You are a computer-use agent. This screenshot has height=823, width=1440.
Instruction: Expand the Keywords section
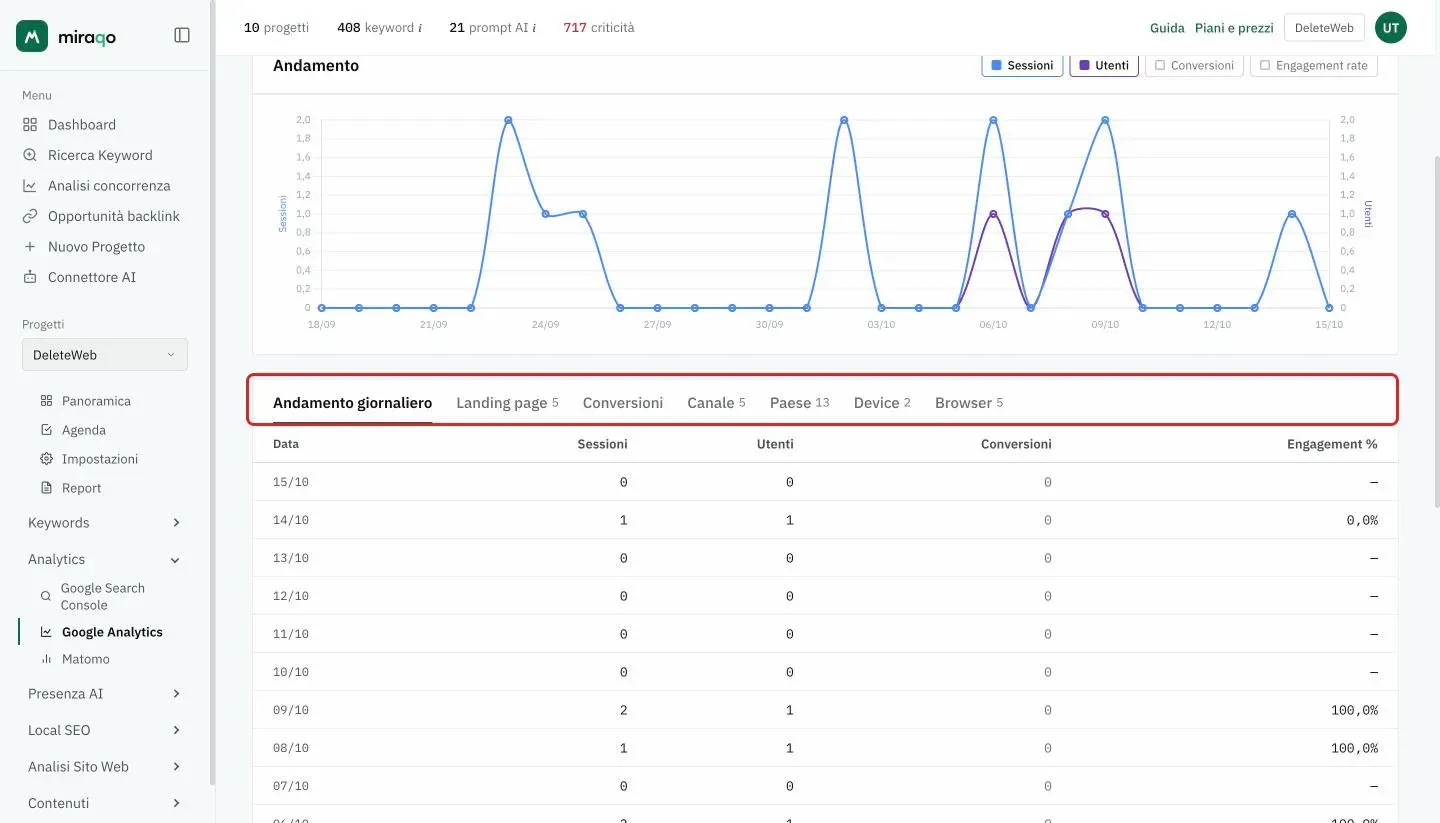click(x=105, y=523)
